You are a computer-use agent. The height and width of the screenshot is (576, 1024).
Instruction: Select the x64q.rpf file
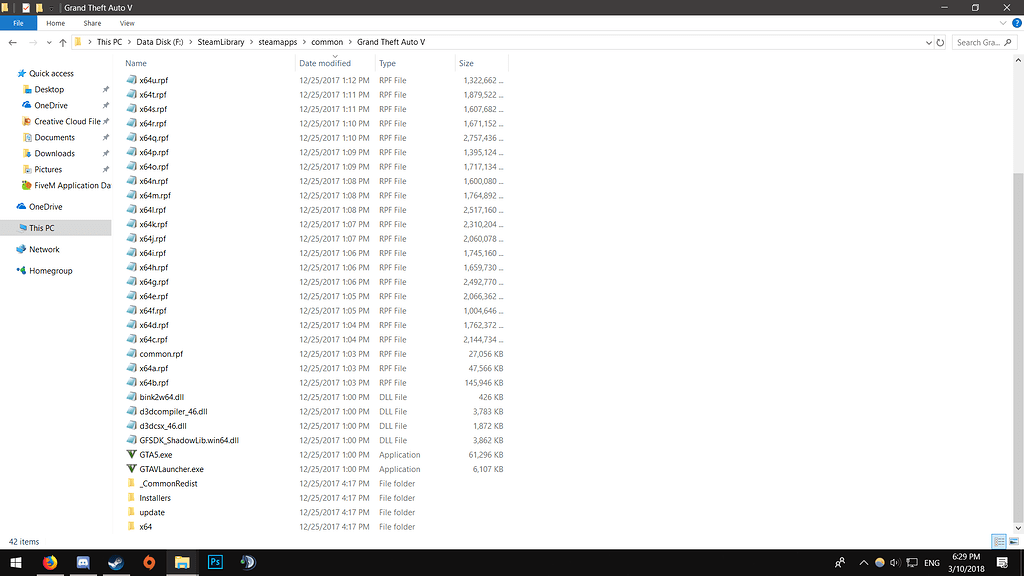(153, 138)
